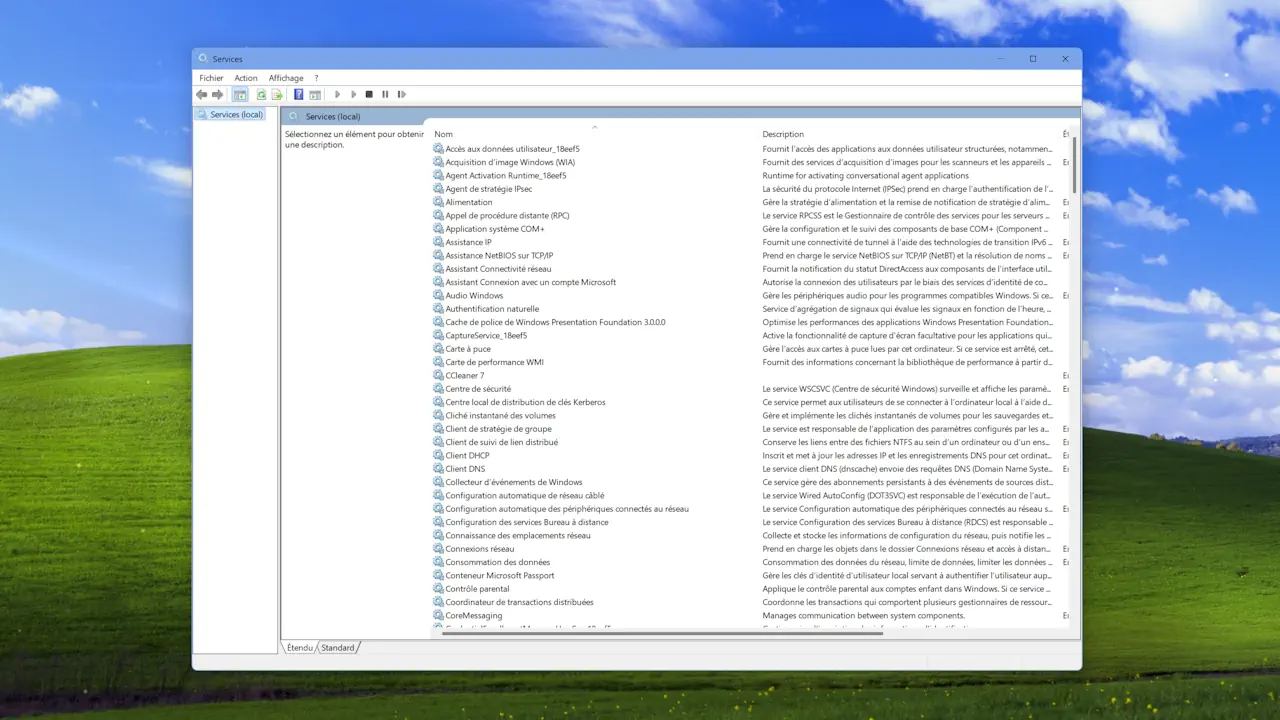Toggle the Show/Hide console tree icon
The height and width of the screenshot is (720, 1280).
(x=240, y=94)
